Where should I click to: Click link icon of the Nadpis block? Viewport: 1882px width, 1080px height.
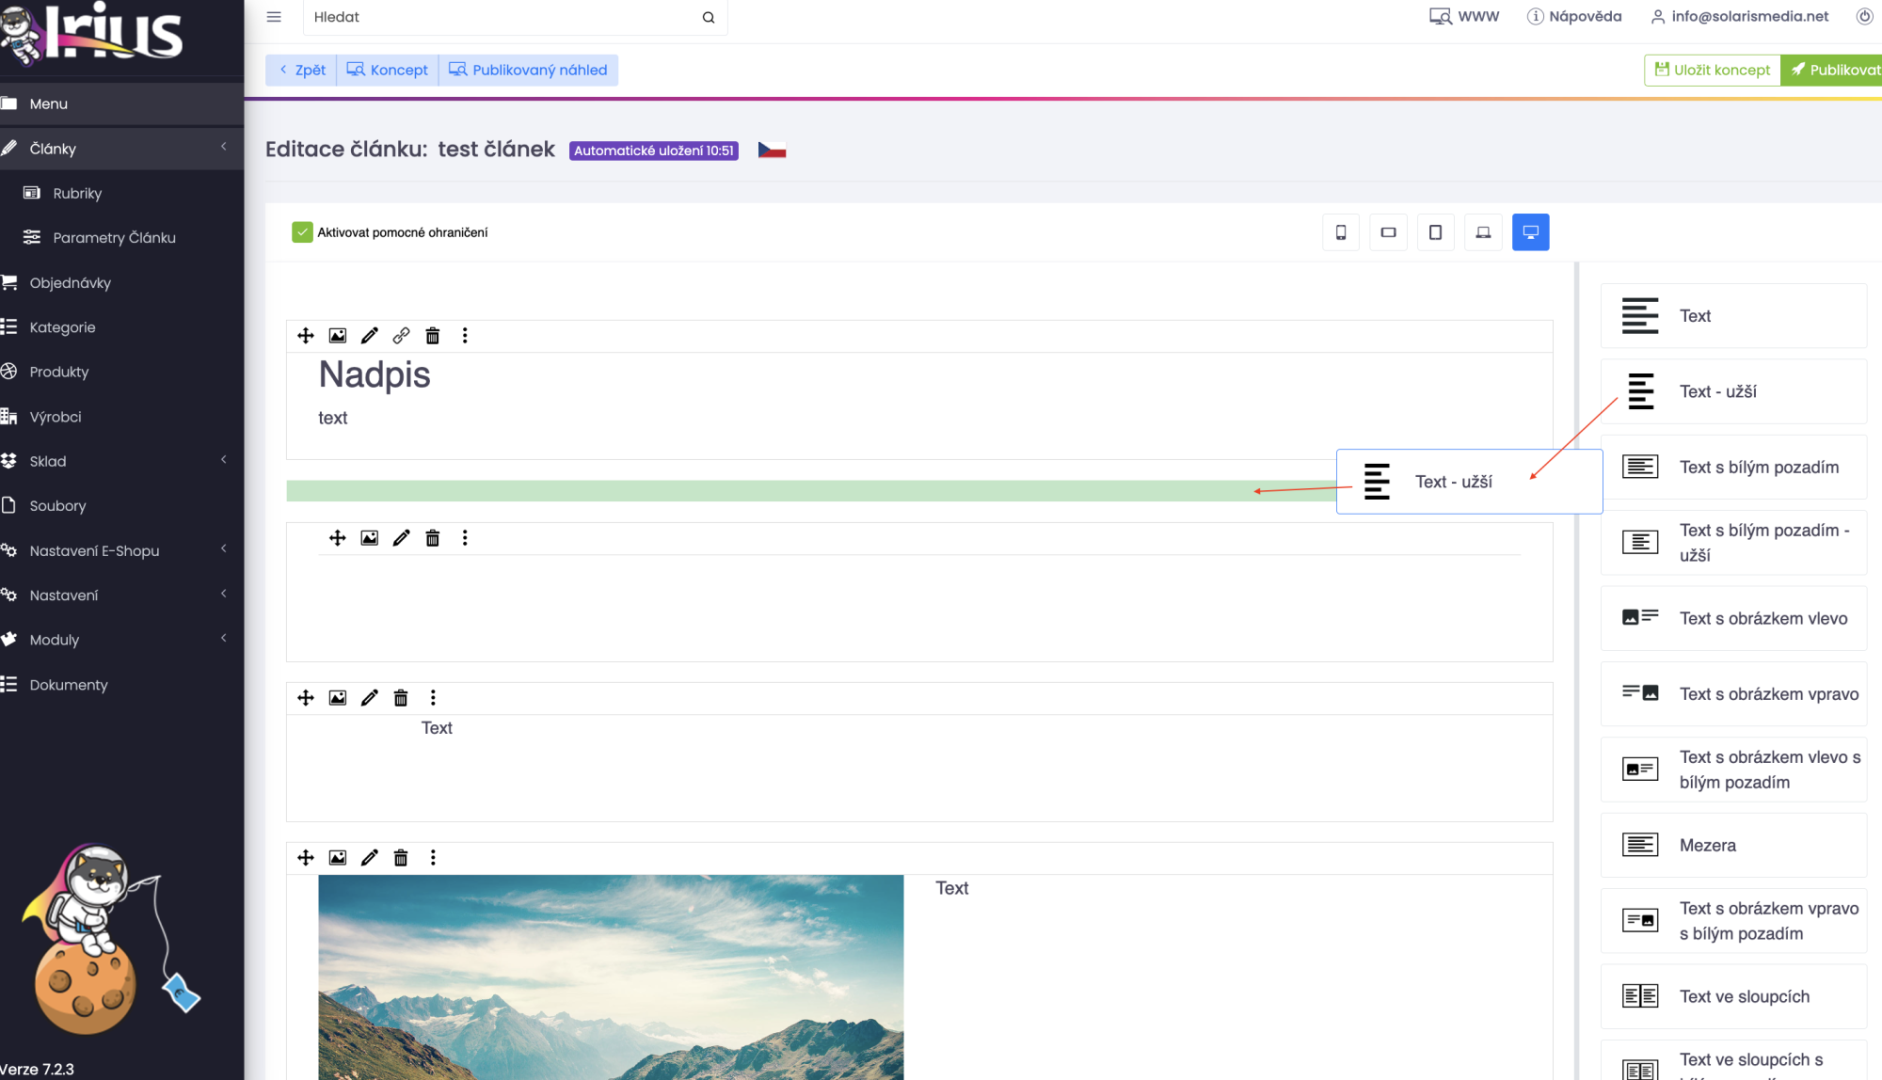401,336
